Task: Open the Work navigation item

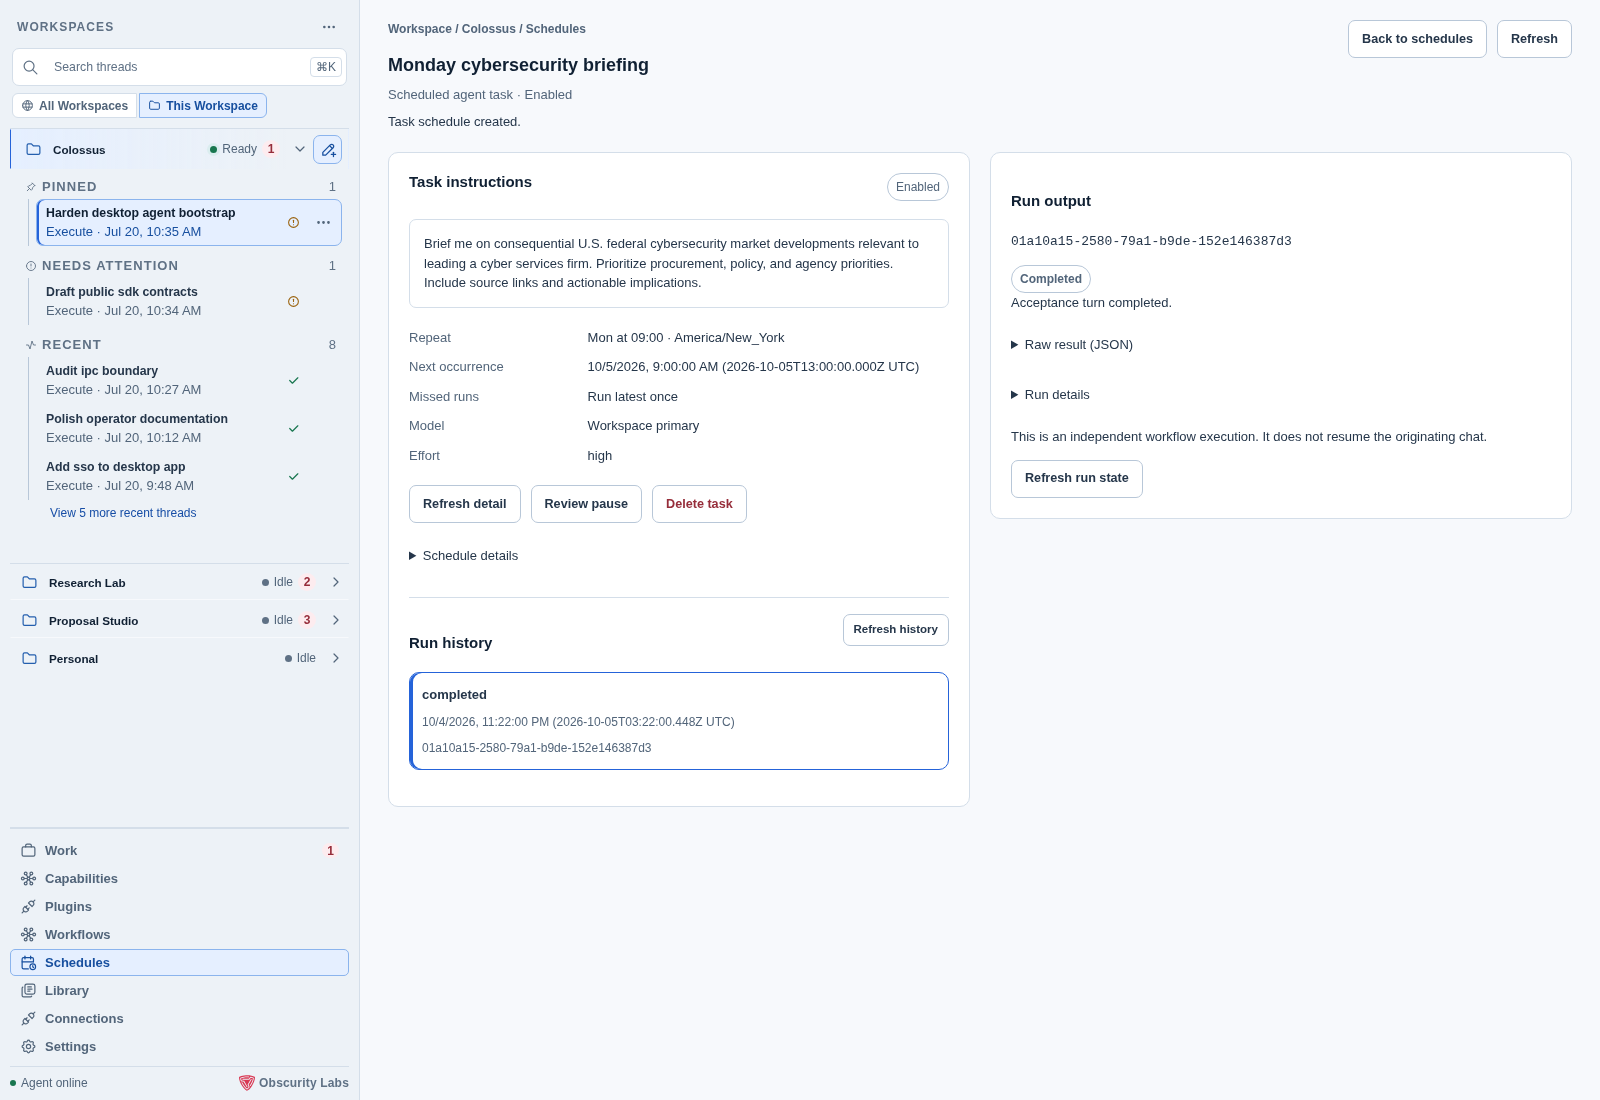Action: 179,850
